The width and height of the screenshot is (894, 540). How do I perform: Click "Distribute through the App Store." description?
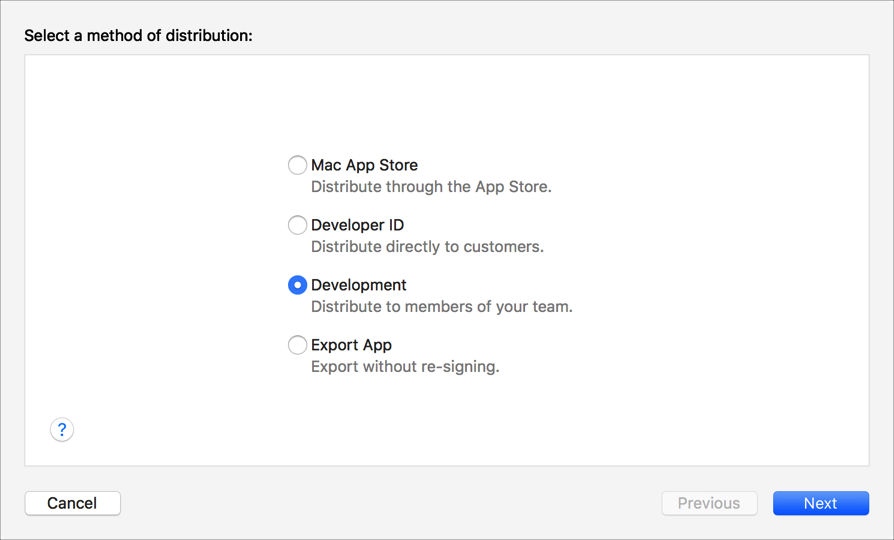click(x=431, y=187)
